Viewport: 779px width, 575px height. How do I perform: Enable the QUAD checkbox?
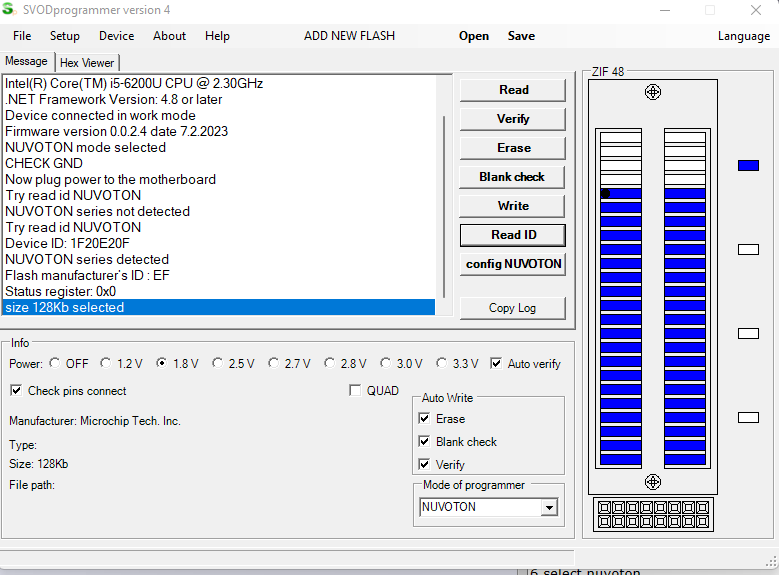click(355, 391)
